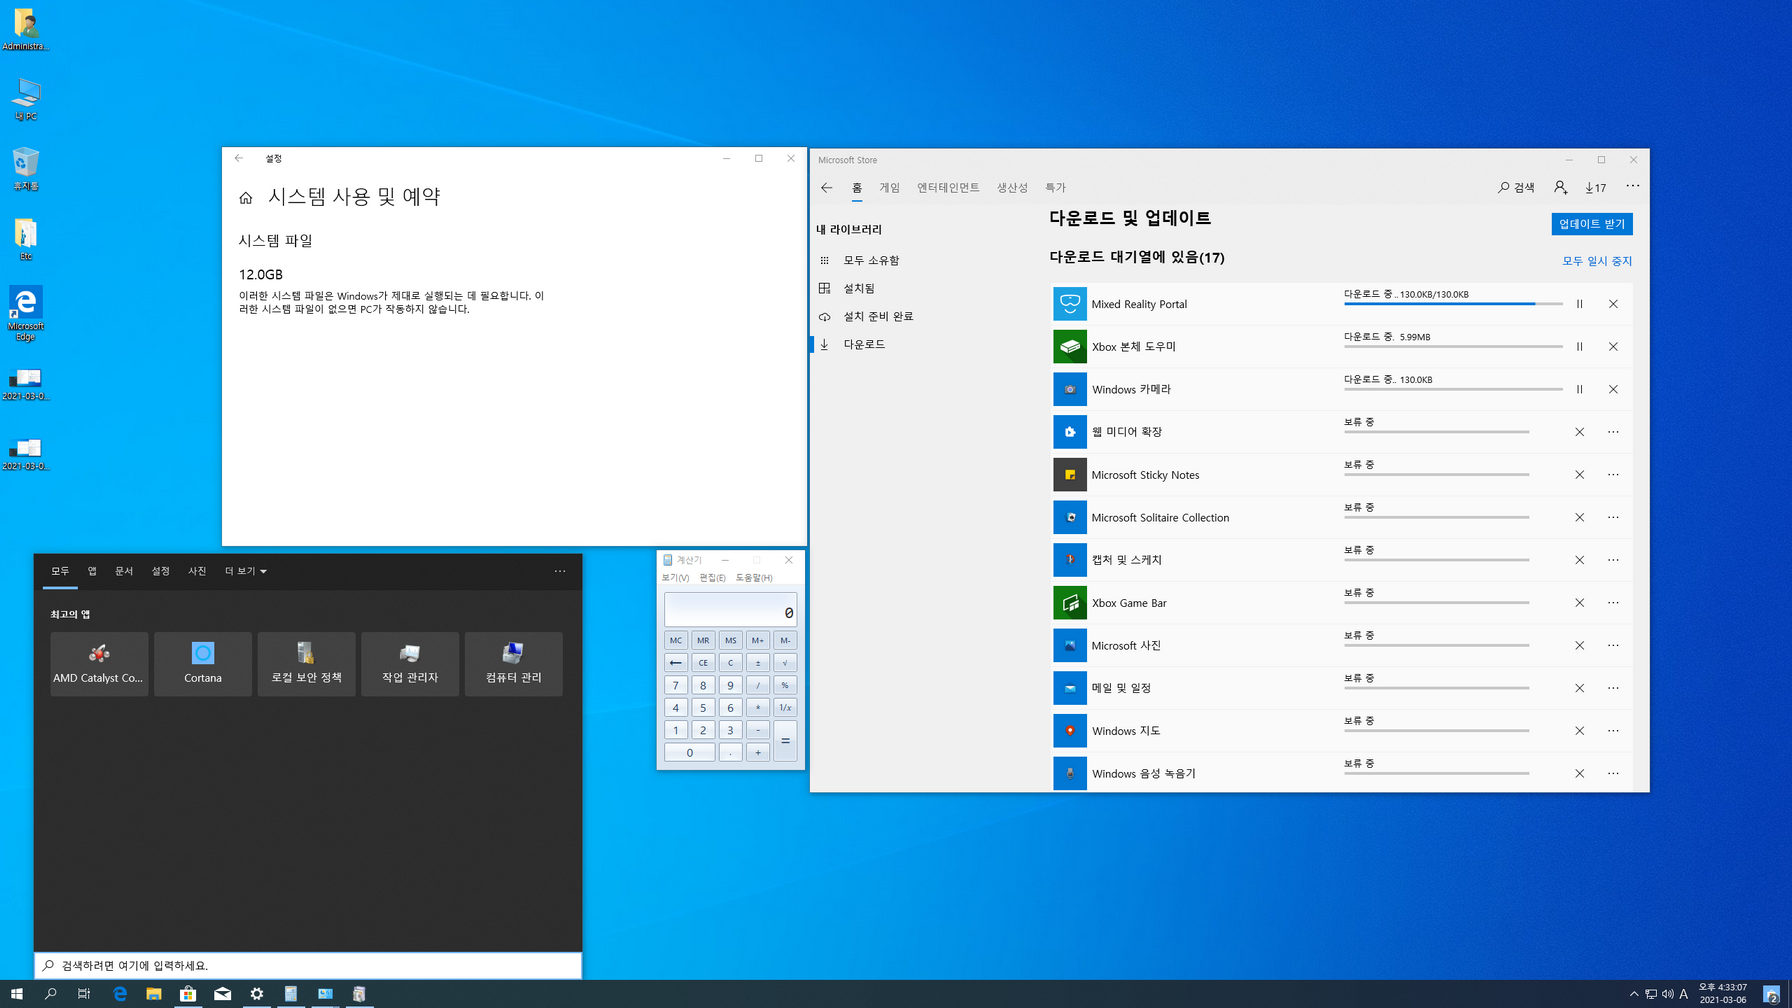Switch to 앱 tab in search panel
This screenshot has width=1792, height=1008.
(92, 571)
